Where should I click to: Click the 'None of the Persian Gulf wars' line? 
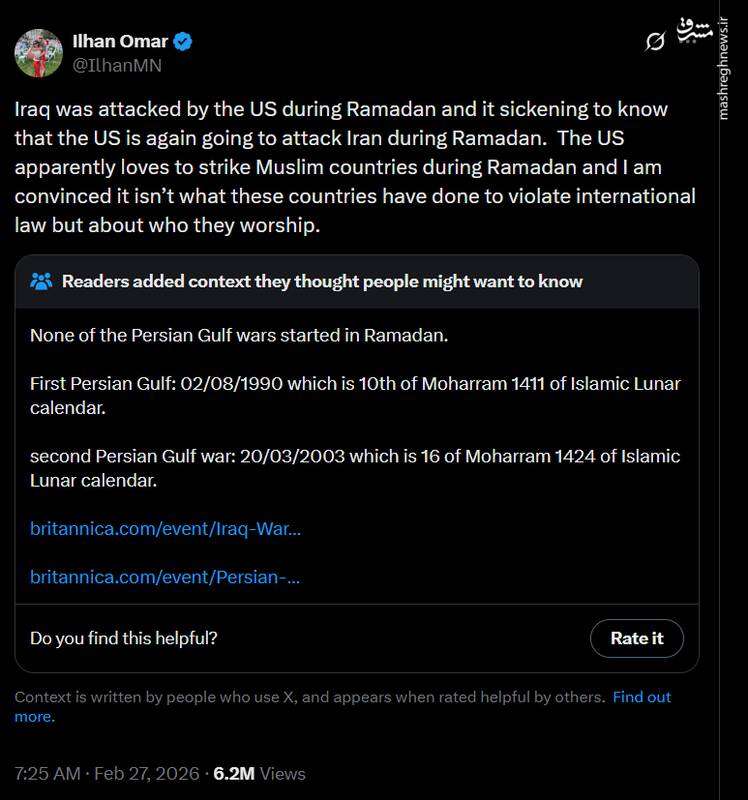coord(239,335)
